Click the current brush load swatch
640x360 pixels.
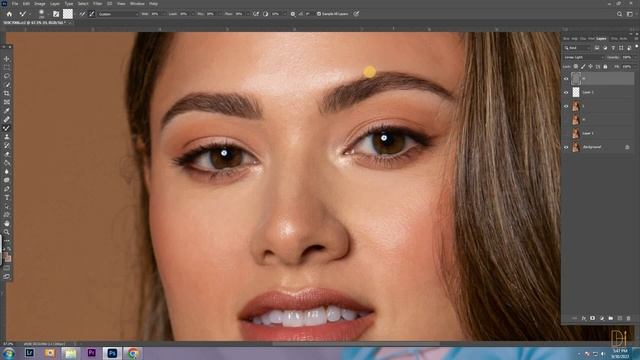(x=68, y=14)
